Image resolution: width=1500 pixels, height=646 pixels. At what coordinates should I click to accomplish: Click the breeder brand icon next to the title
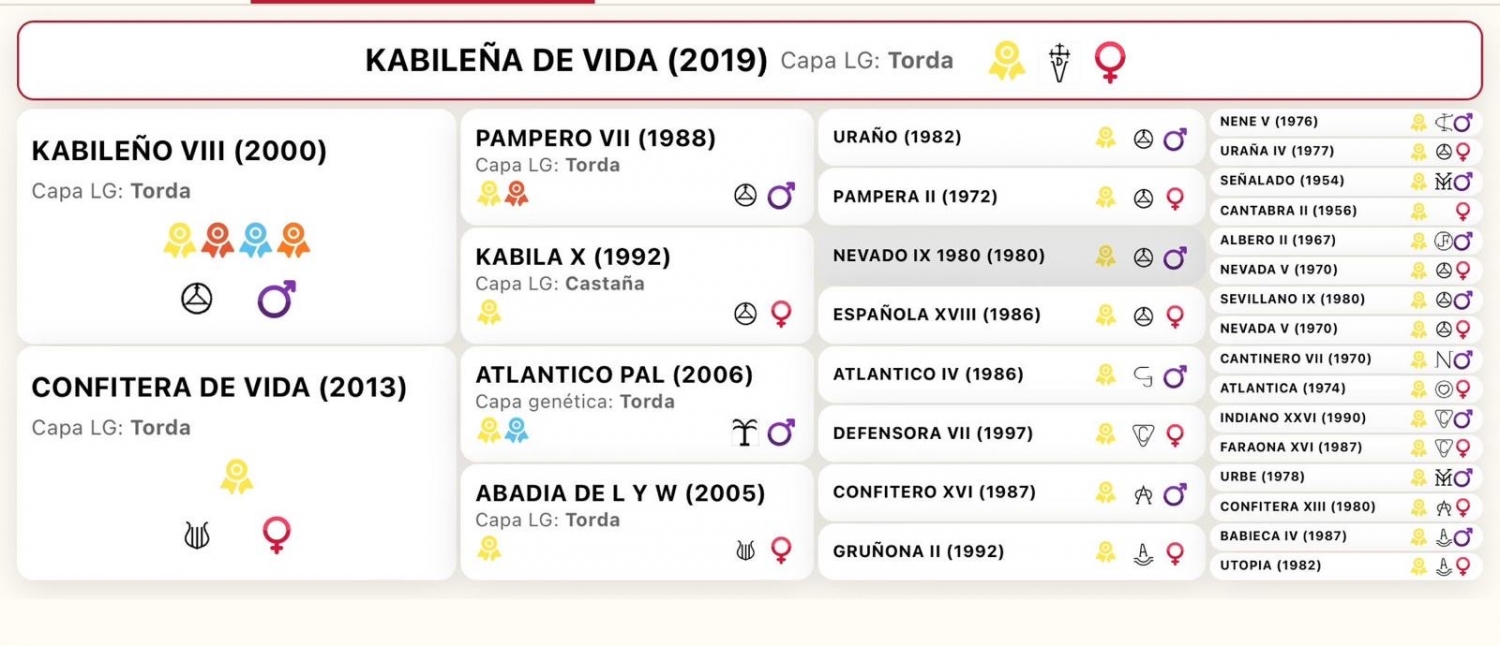1059,62
